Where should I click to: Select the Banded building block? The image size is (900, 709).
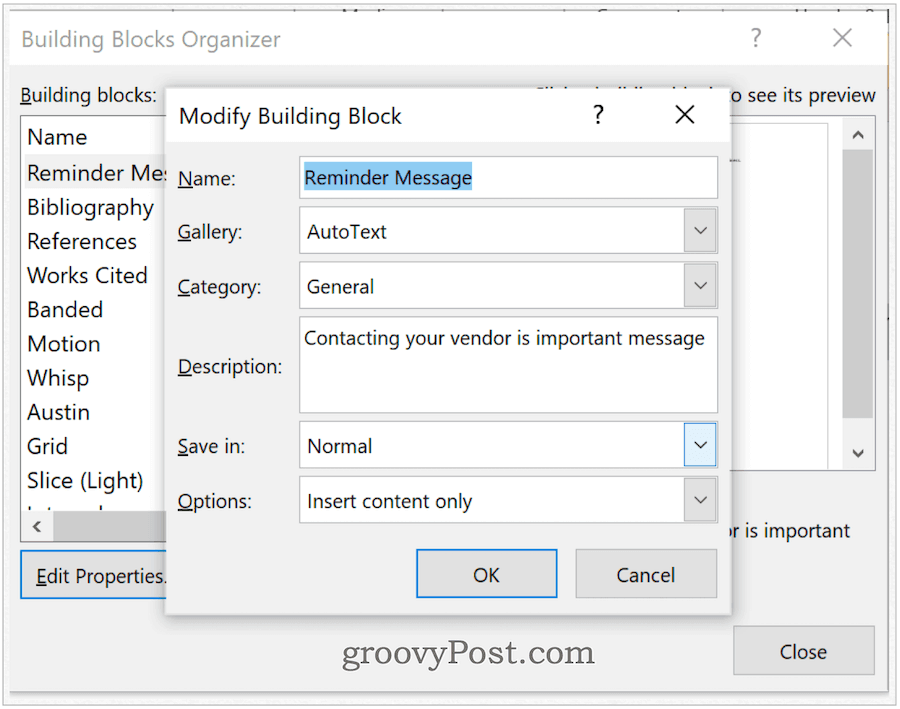pyautogui.click(x=65, y=310)
